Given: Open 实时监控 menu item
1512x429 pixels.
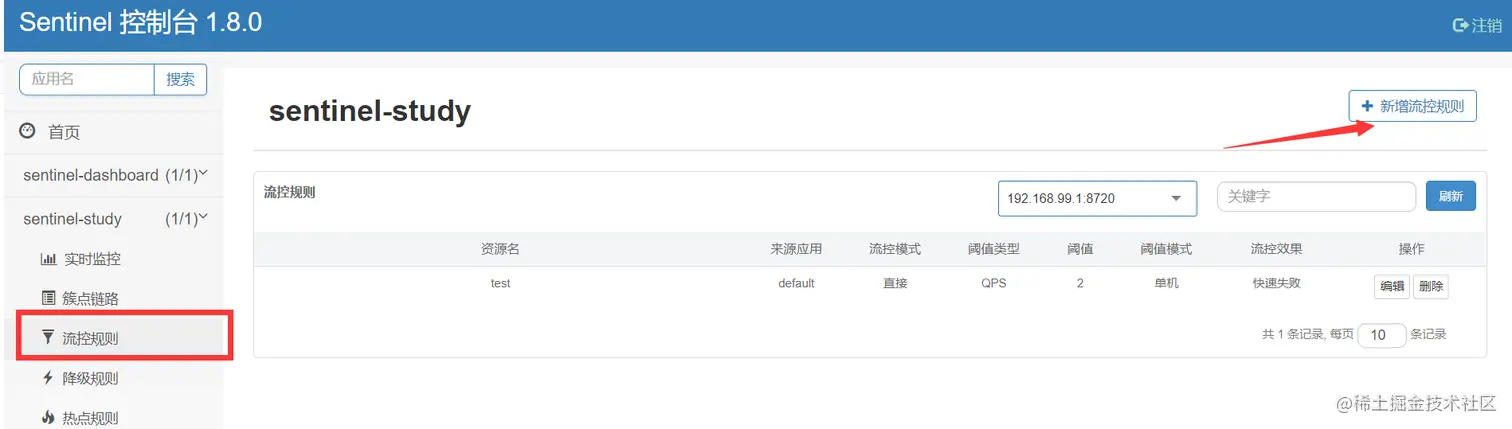Looking at the screenshot, I should [x=92, y=259].
